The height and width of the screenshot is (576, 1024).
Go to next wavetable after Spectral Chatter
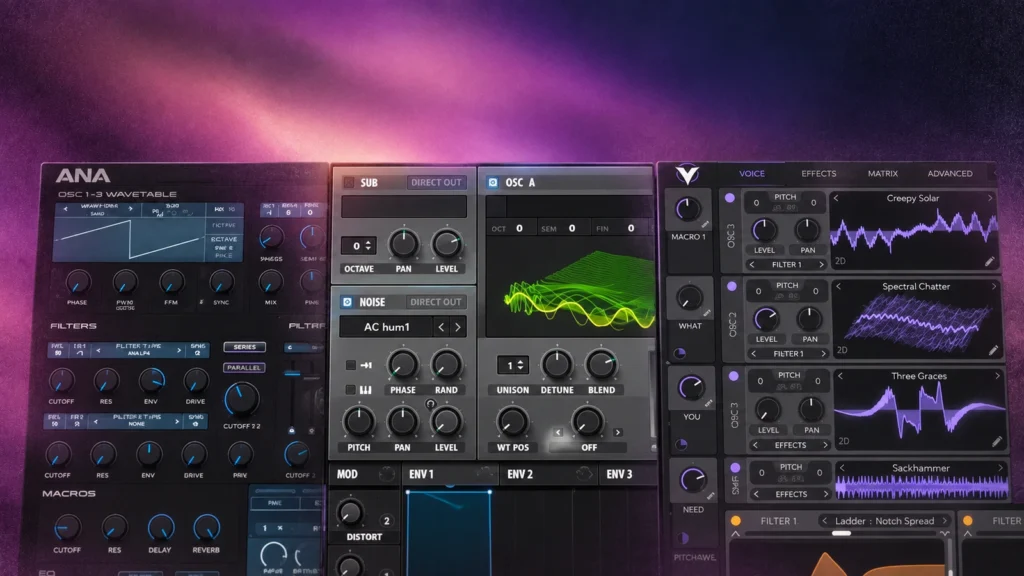coord(994,286)
